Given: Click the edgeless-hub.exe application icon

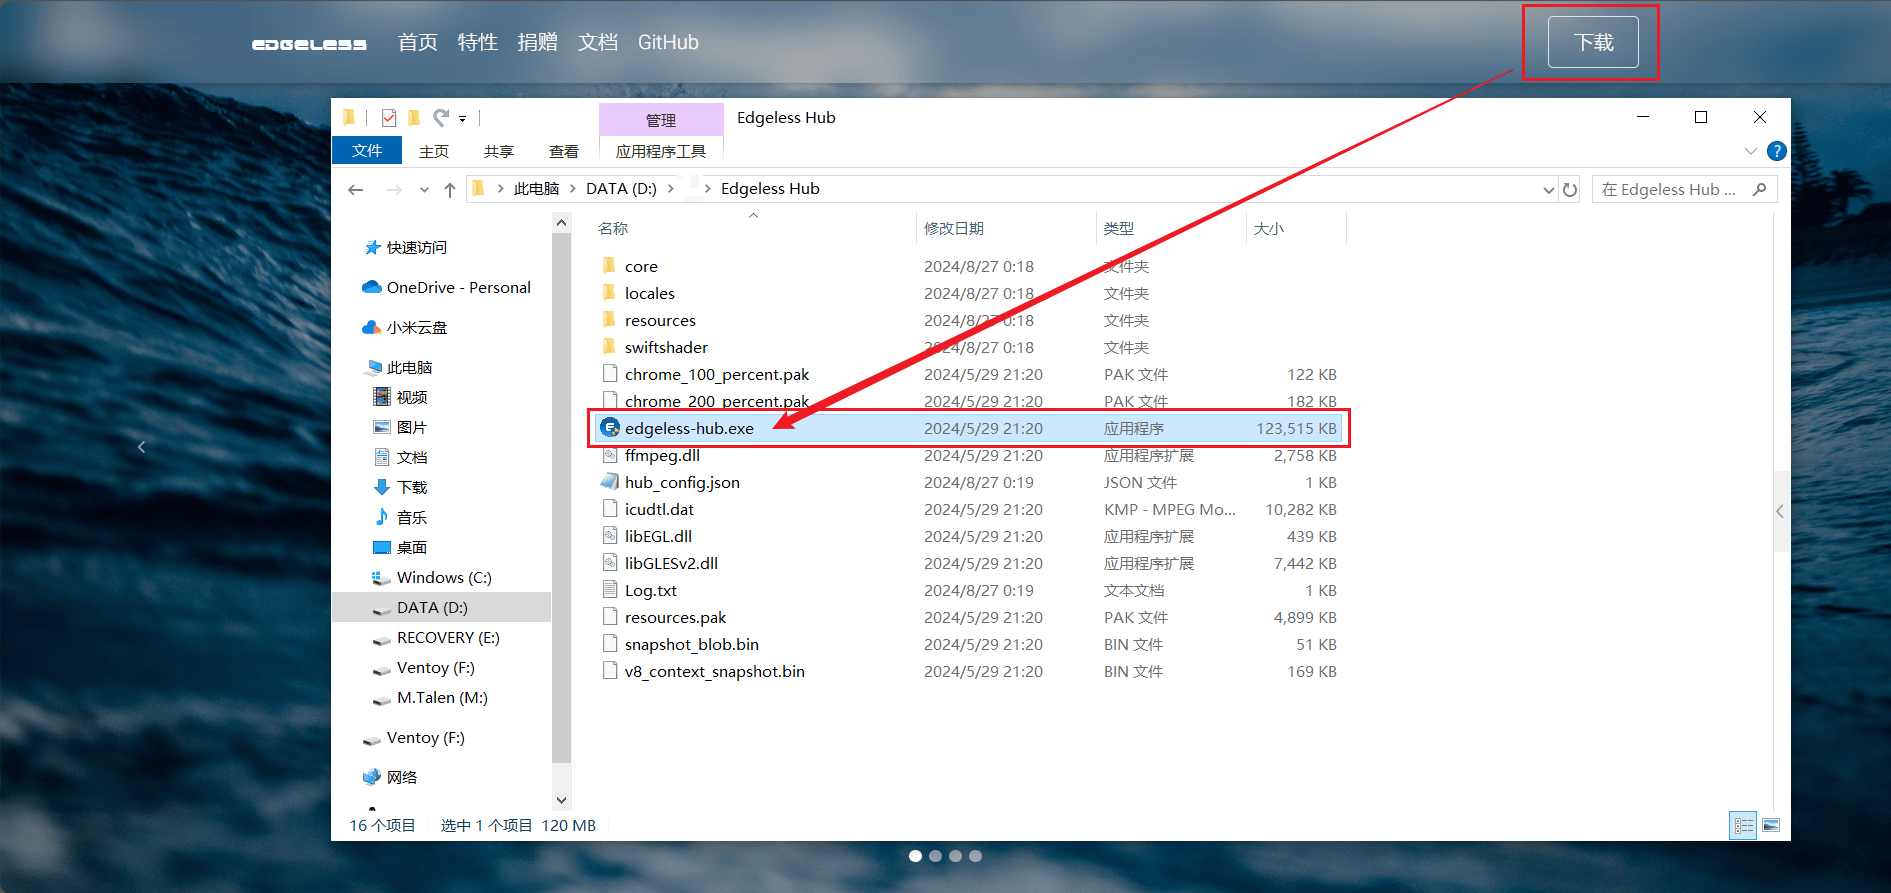Looking at the screenshot, I should tap(610, 428).
